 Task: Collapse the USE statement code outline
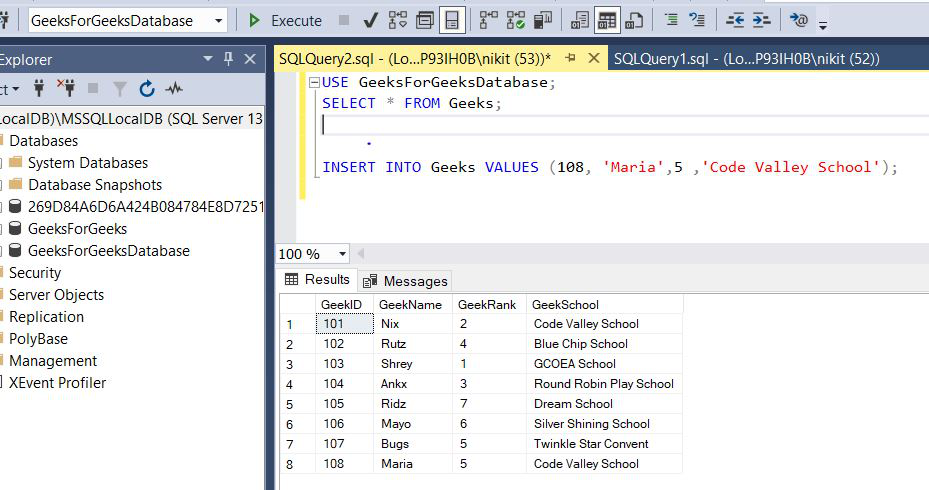[313, 82]
